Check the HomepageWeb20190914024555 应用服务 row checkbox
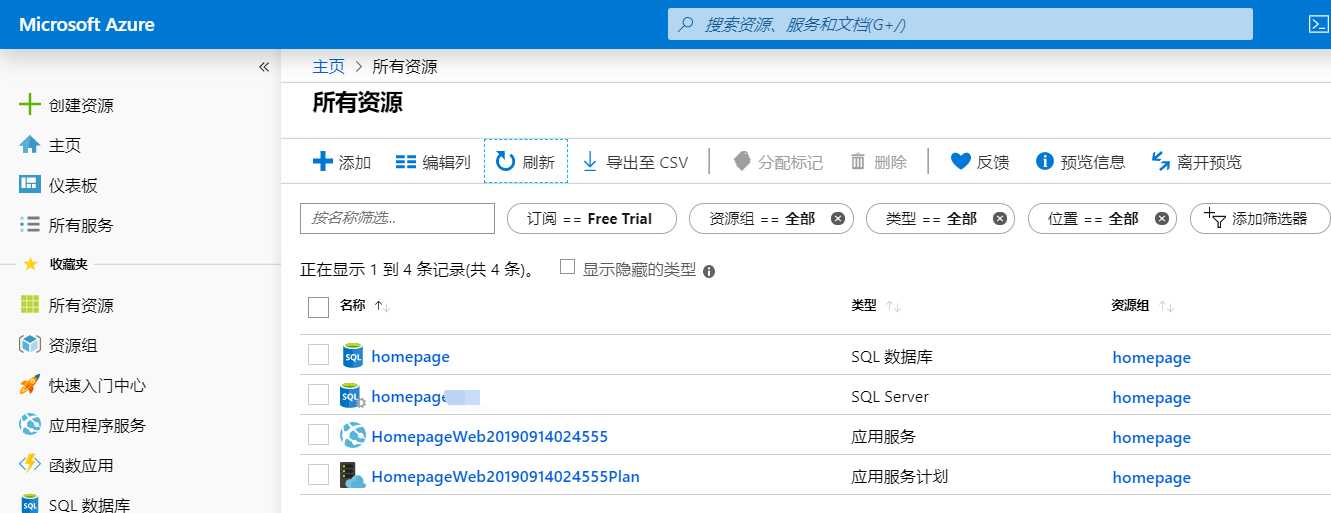 318,435
